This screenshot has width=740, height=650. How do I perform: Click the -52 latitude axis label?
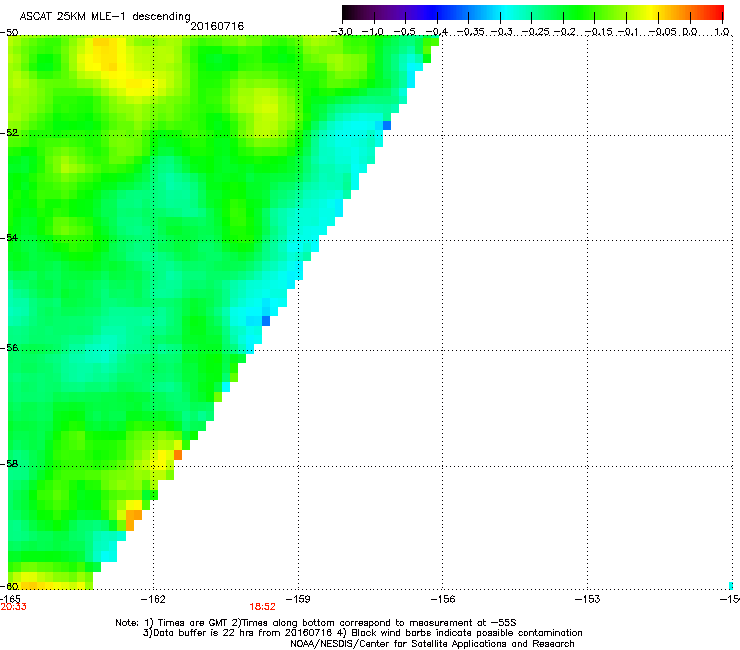coord(9,133)
